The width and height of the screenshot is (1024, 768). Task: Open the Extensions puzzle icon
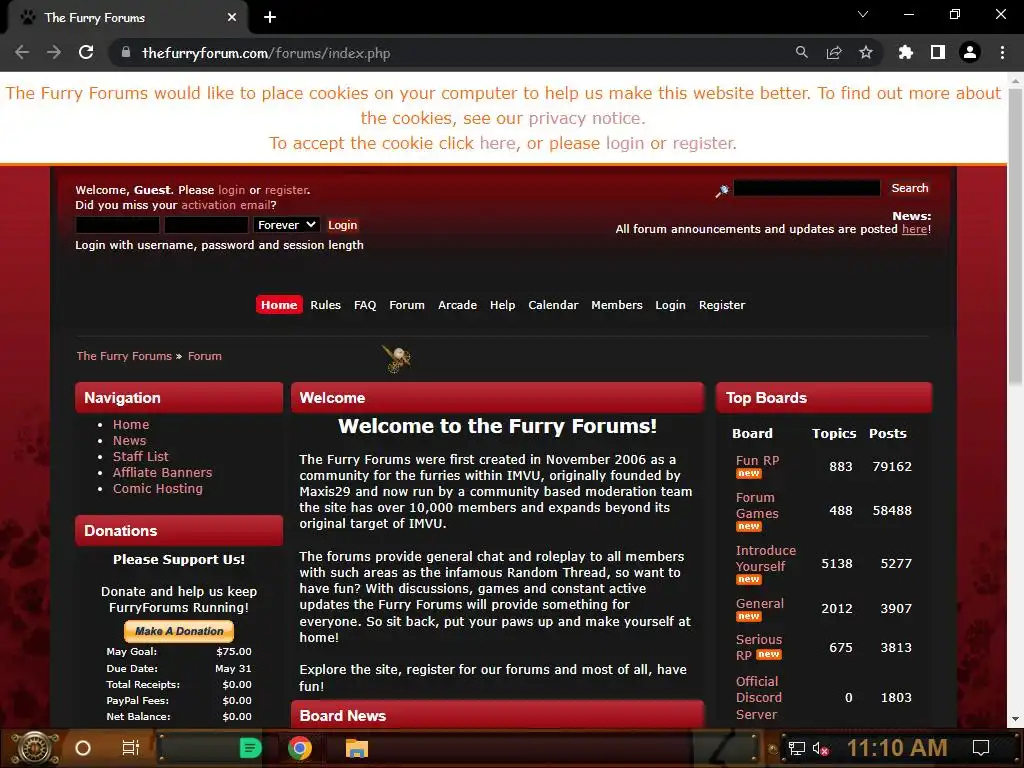pos(905,52)
